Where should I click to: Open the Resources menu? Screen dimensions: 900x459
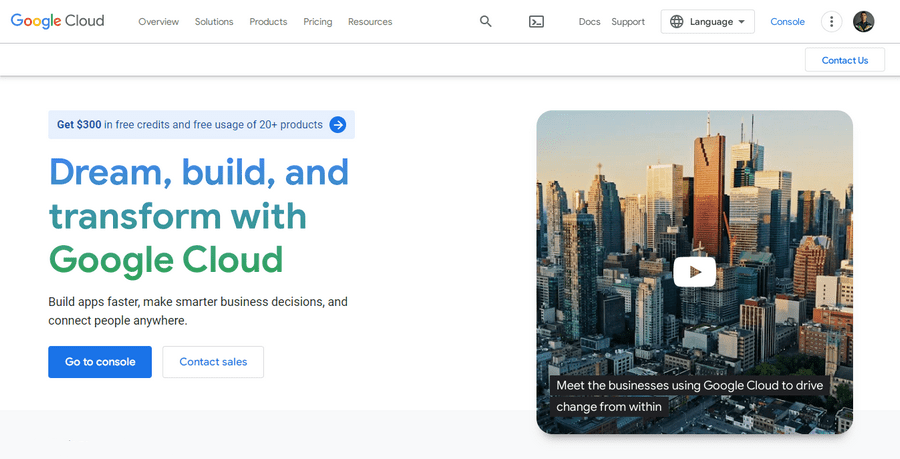pyautogui.click(x=370, y=22)
